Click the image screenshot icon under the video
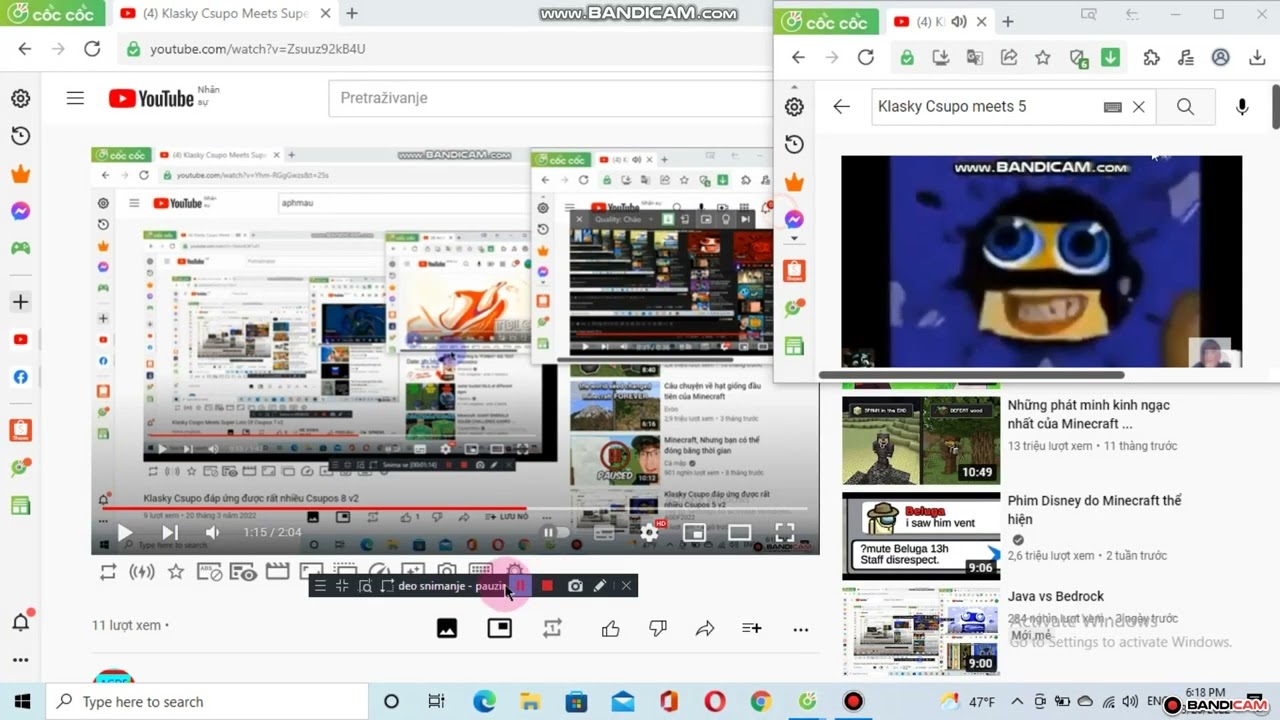The image size is (1280, 720). [447, 628]
